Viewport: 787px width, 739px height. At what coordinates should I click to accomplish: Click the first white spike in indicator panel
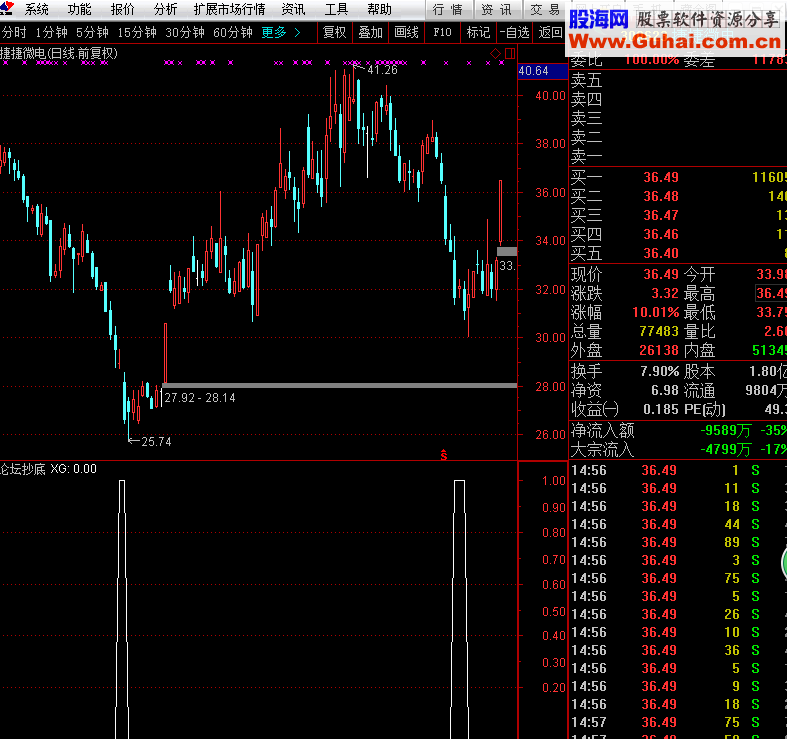(x=122, y=609)
